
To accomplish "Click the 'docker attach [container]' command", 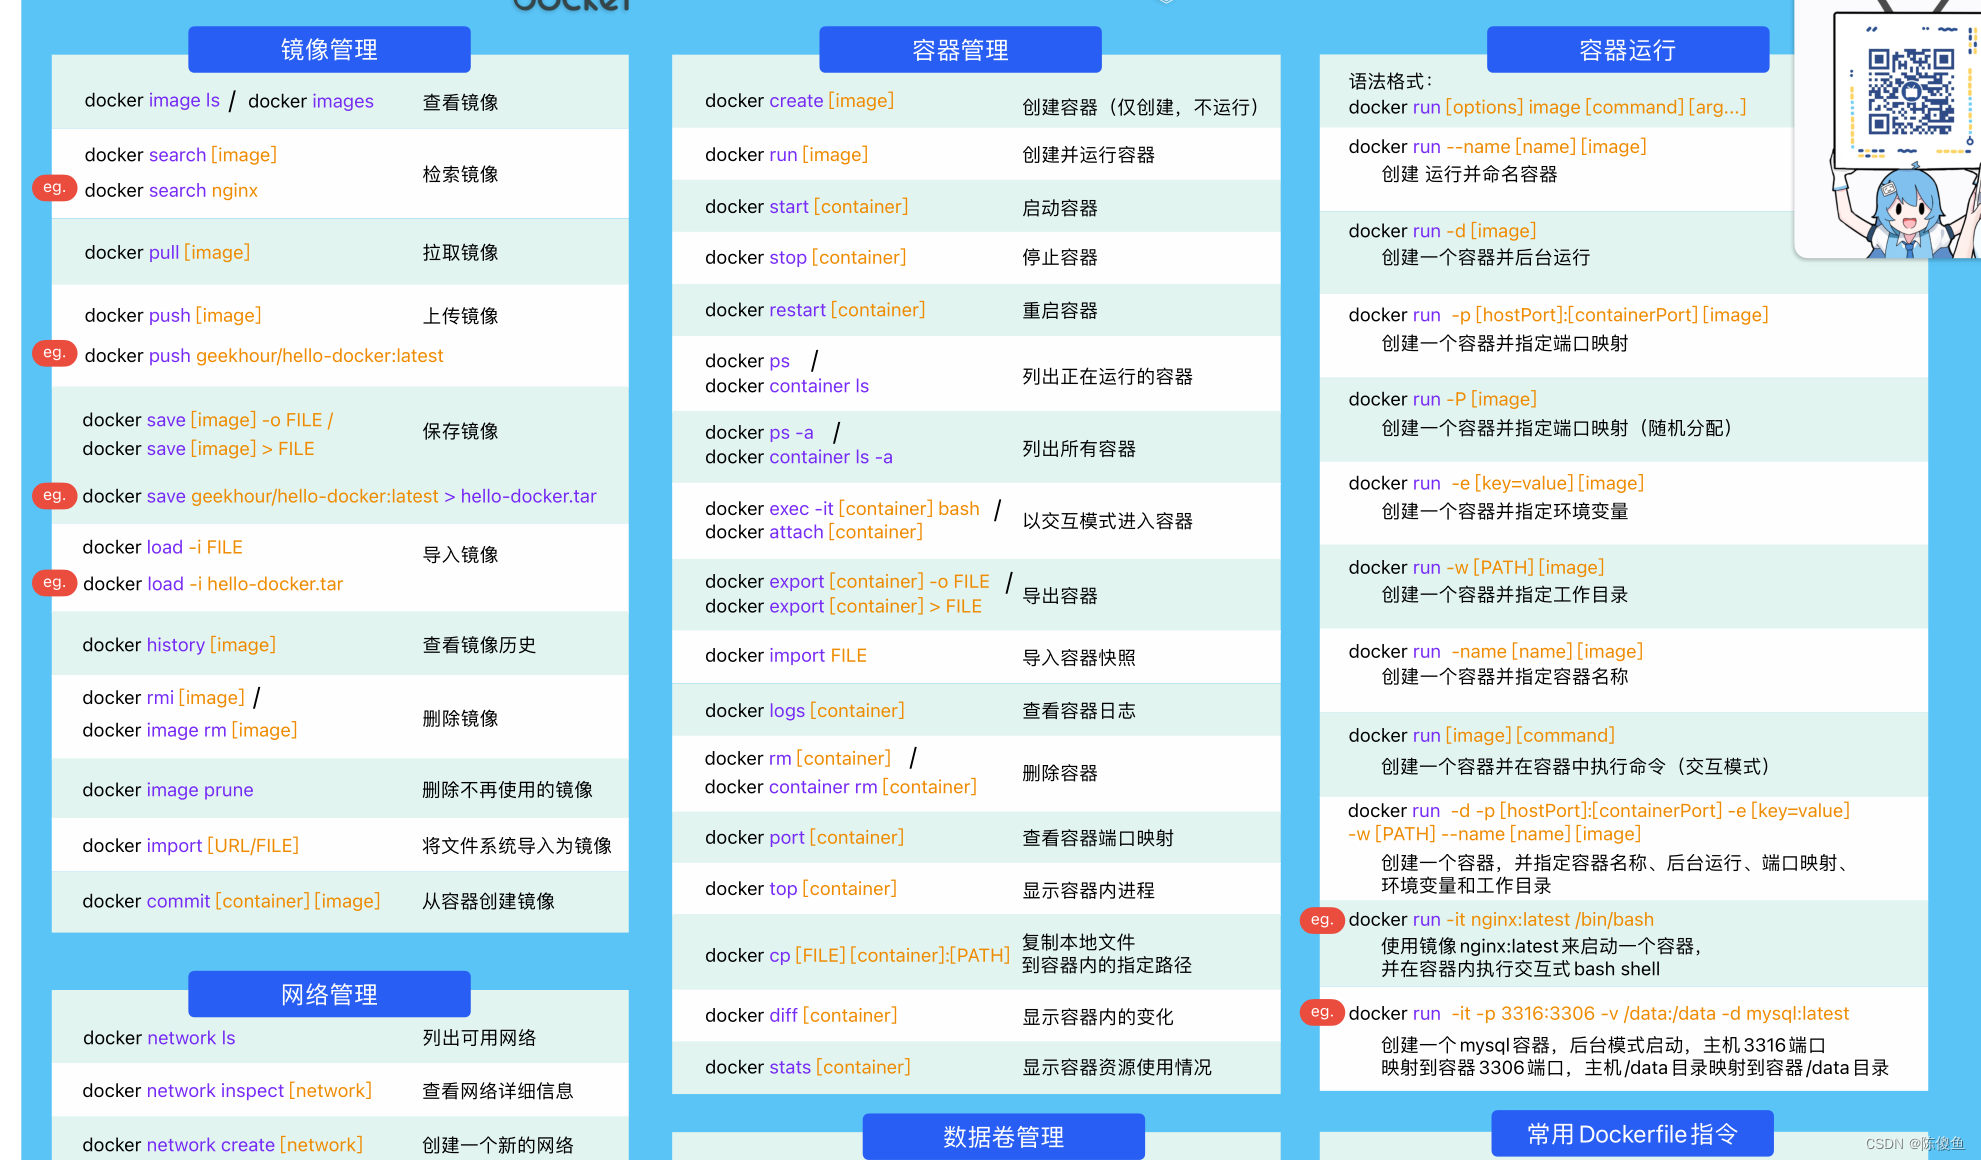I will (x=814, y=532).
